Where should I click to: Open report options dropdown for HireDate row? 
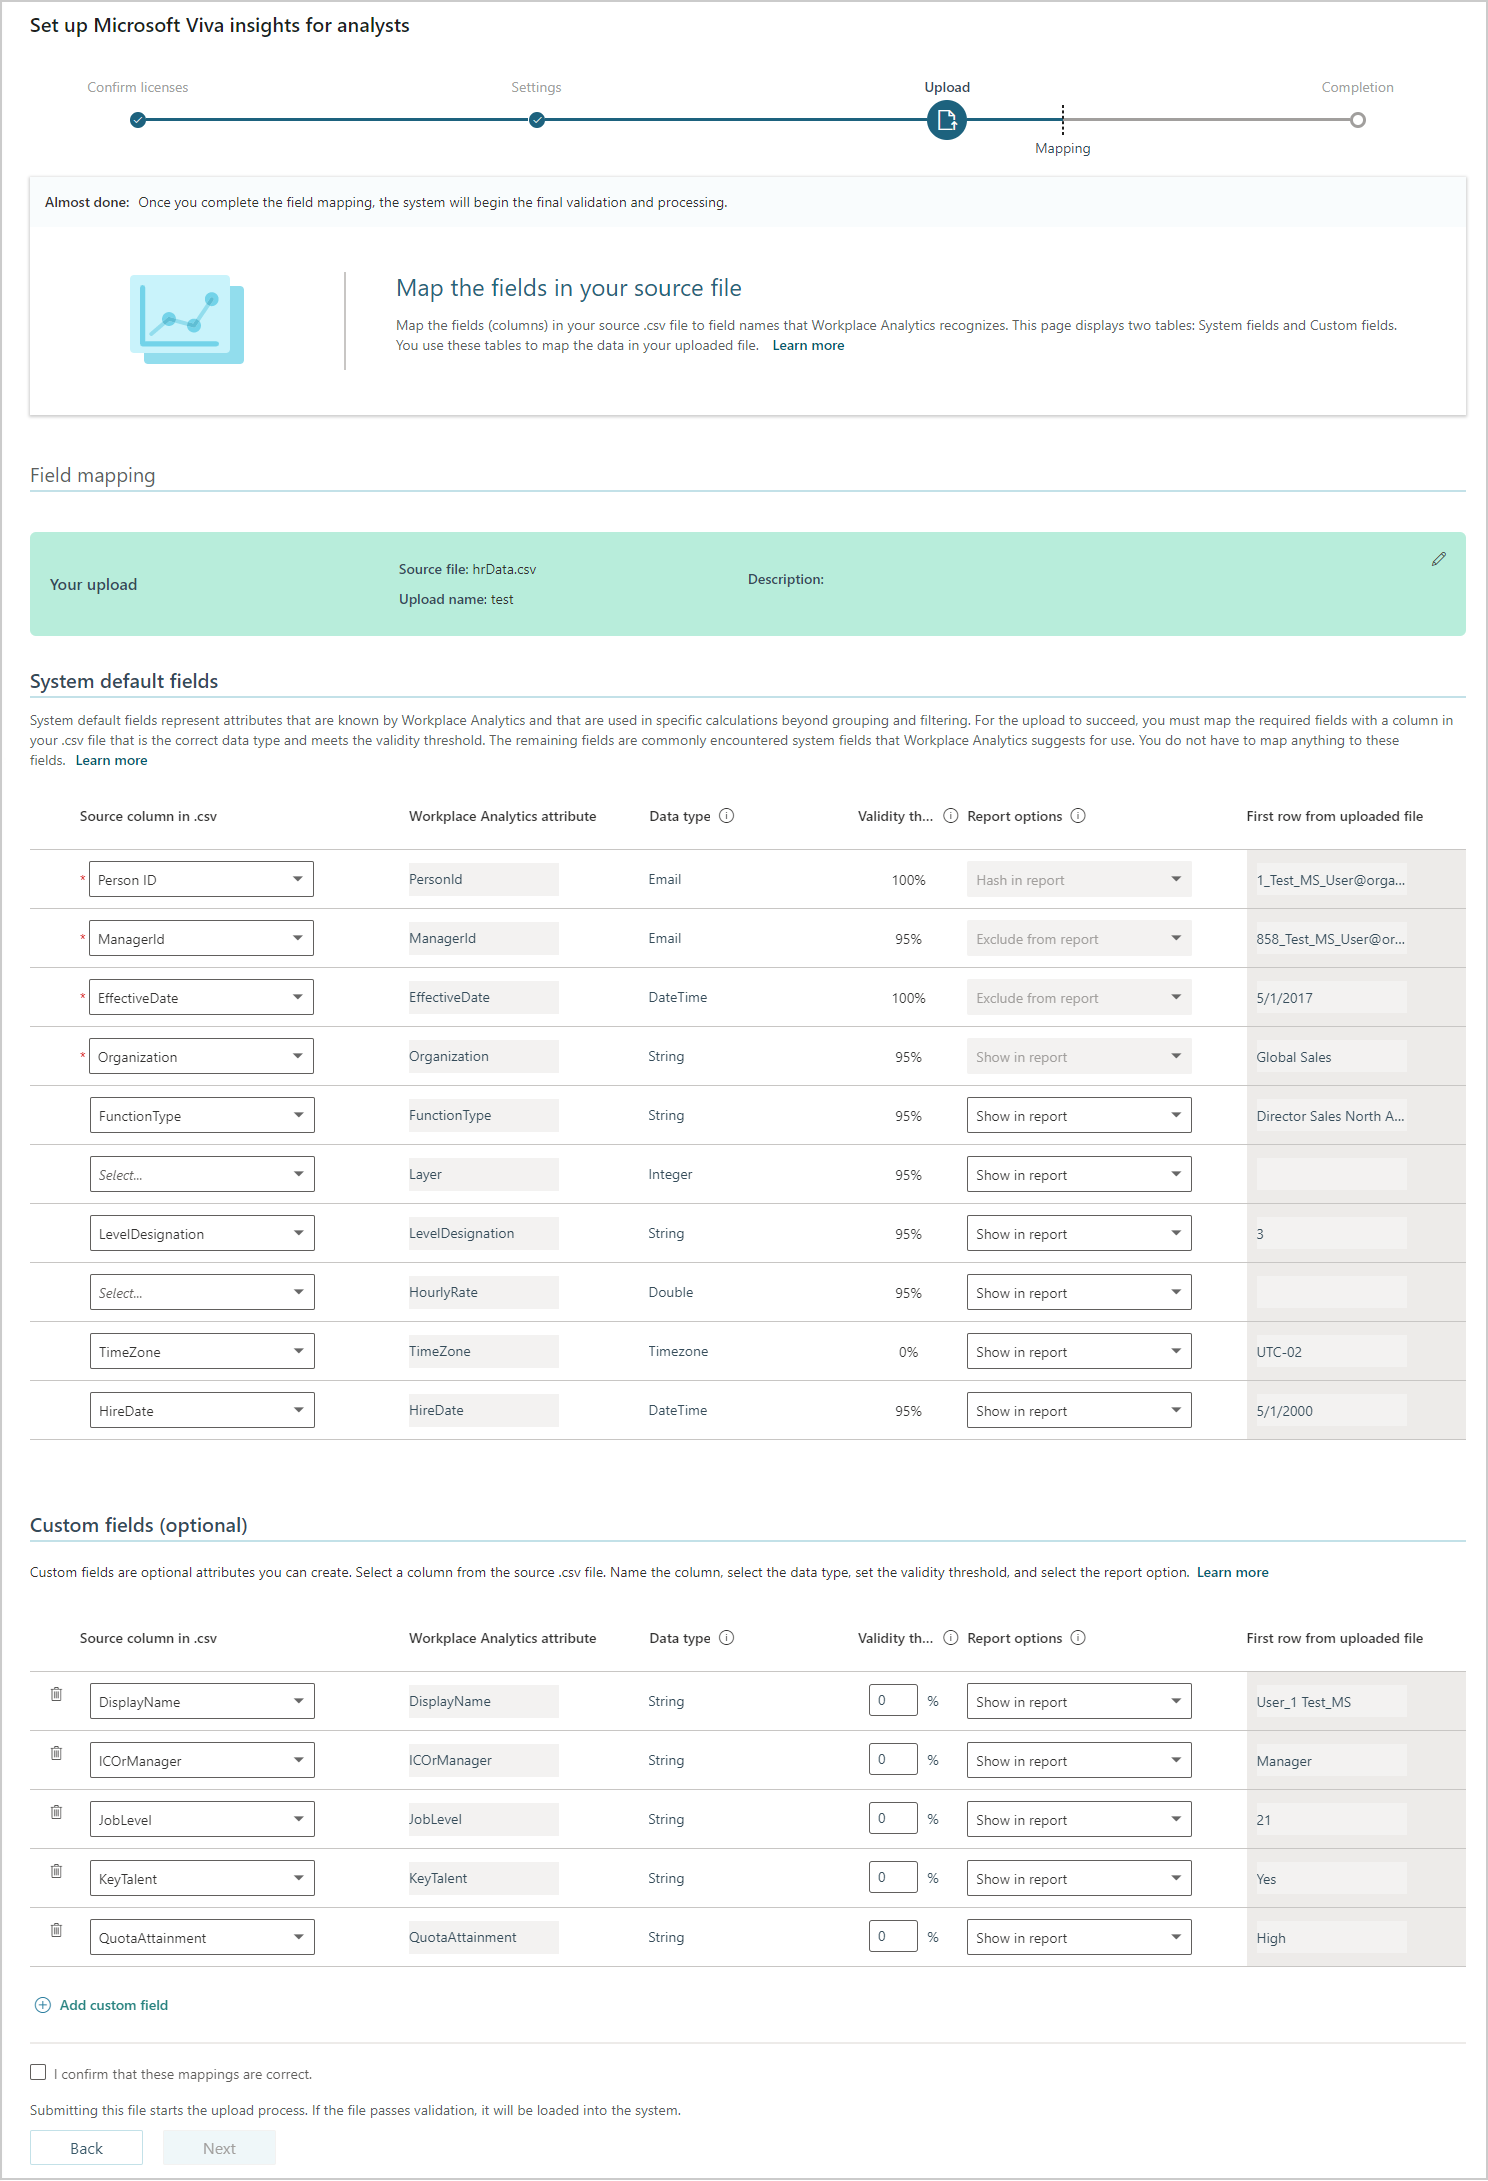point(1079,1410)
